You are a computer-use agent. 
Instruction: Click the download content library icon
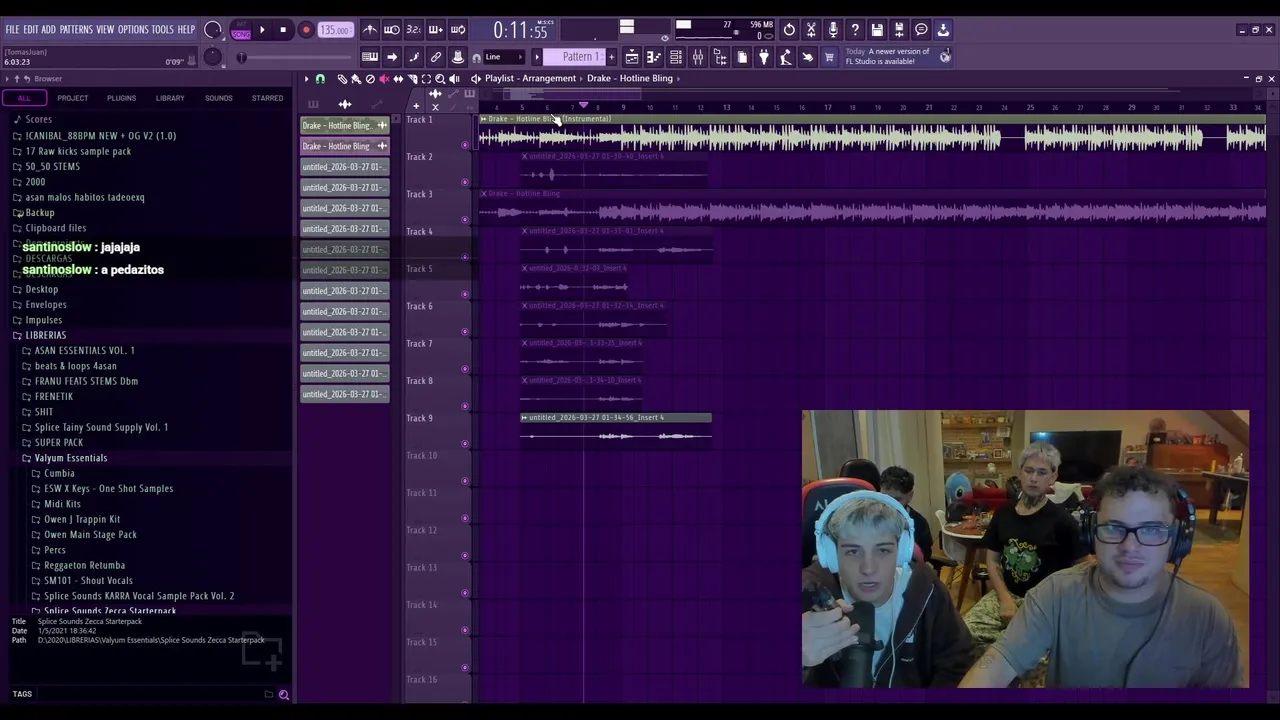[943, 30]
